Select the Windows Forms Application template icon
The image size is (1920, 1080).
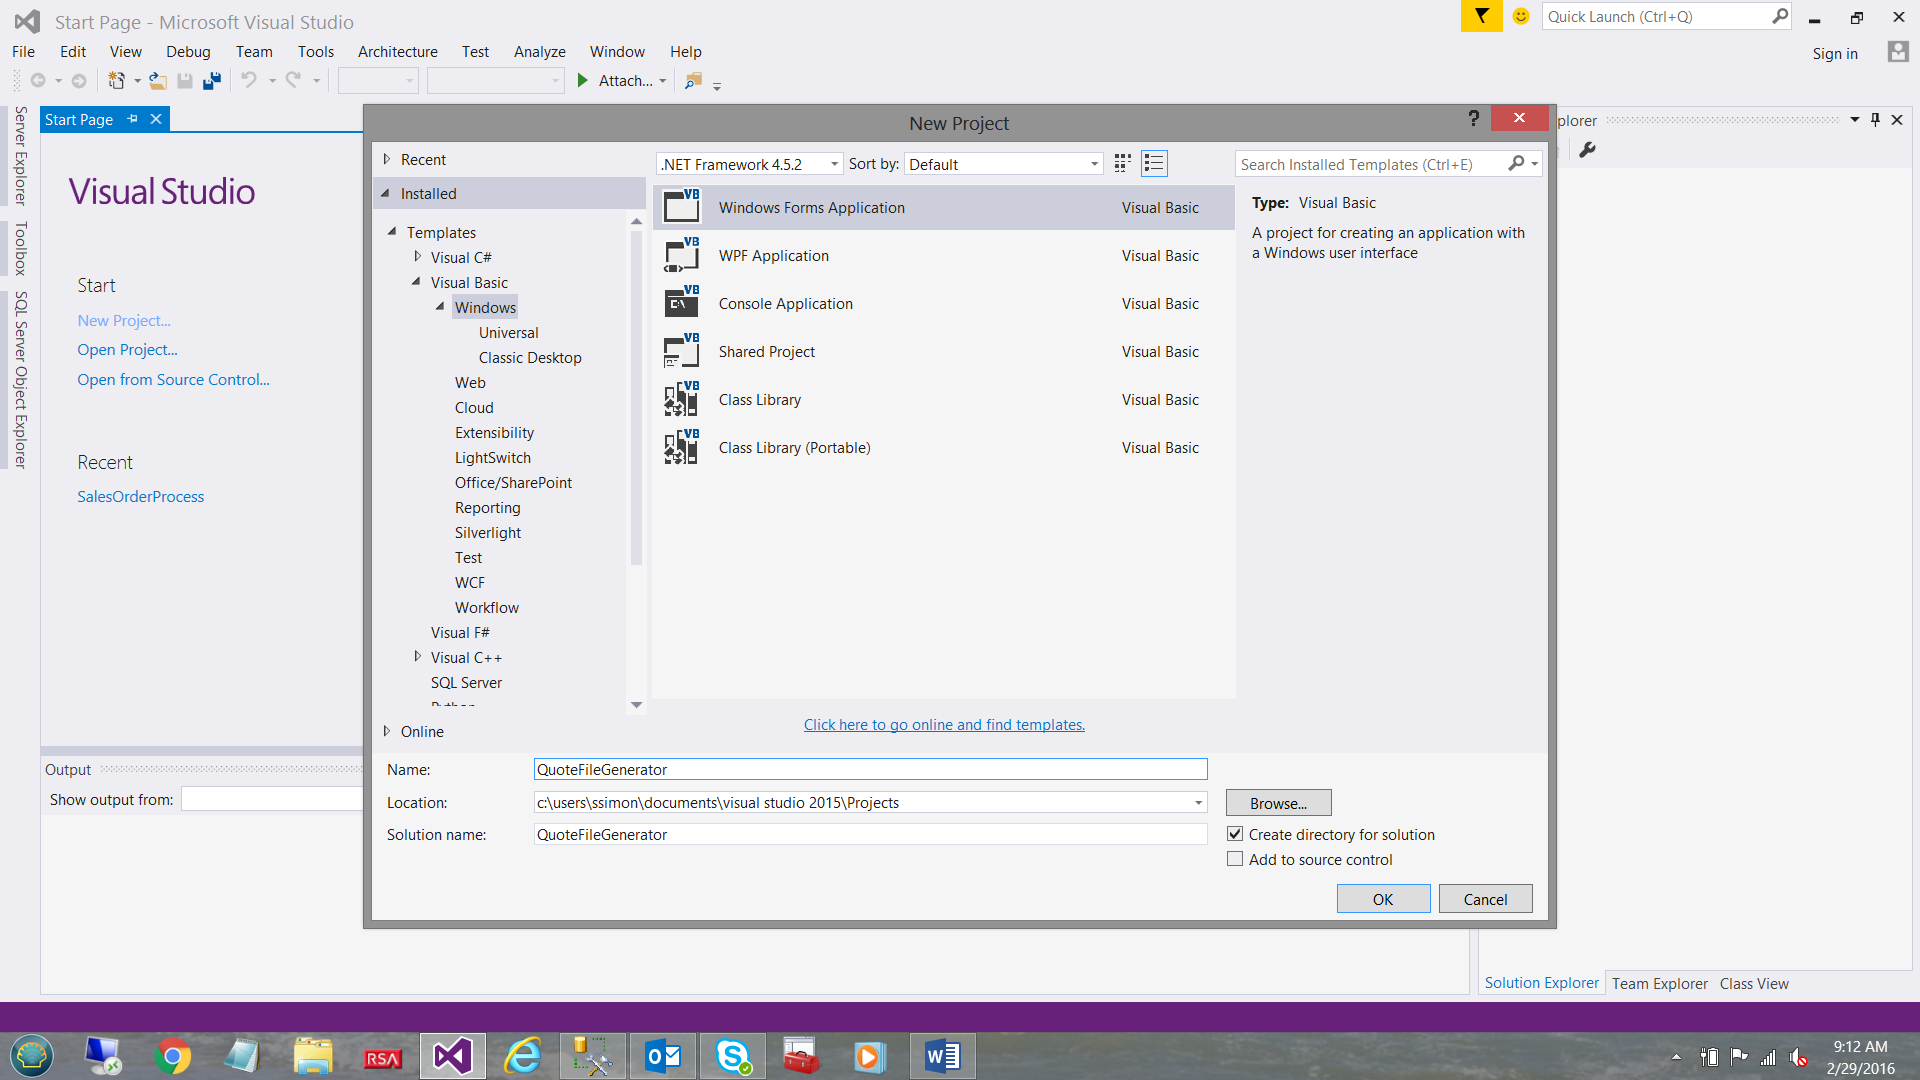681,207
